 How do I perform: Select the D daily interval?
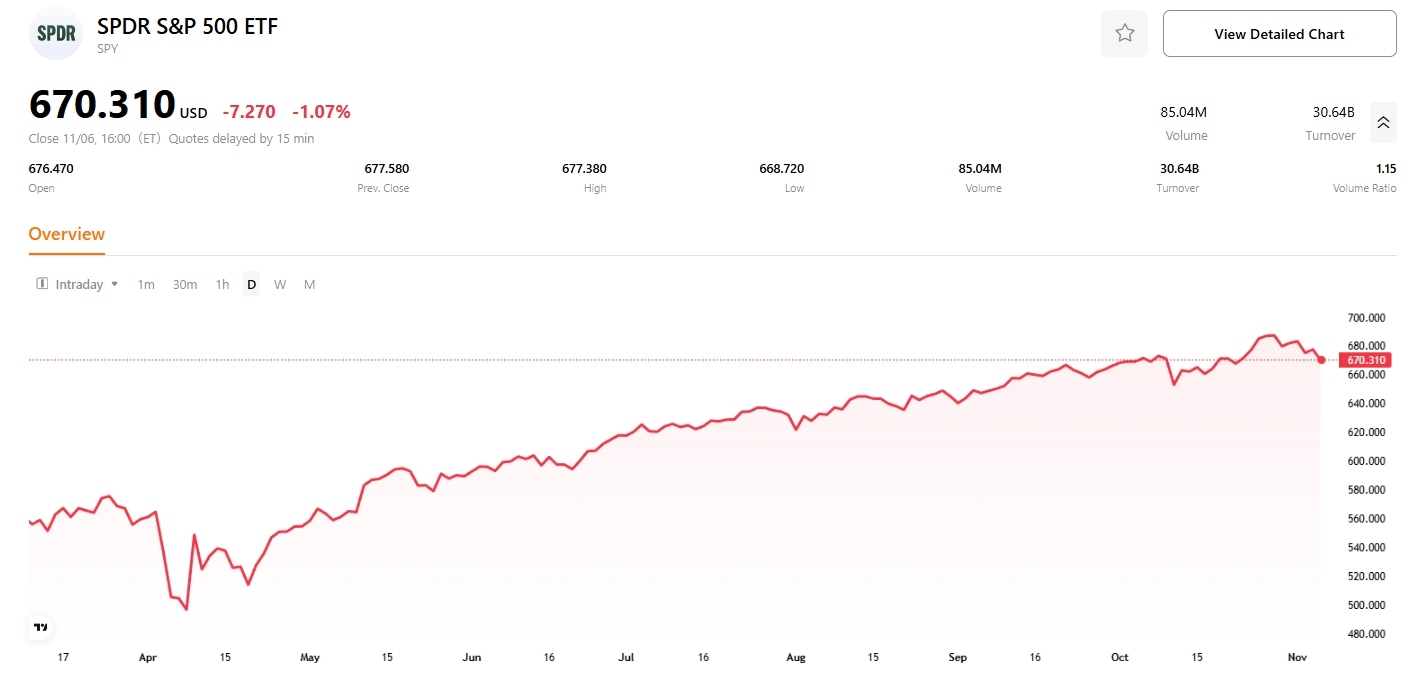click(251, 284)
